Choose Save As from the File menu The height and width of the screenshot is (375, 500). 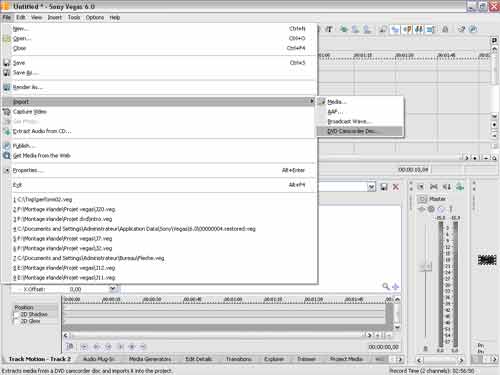(159, 73)
